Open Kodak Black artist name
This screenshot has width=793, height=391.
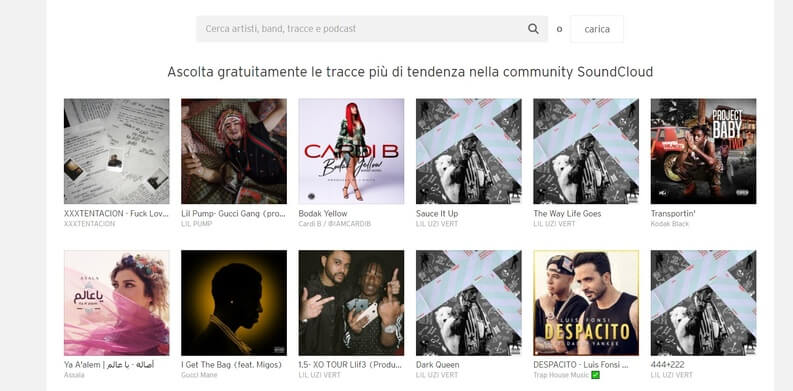tap(670, 224)
